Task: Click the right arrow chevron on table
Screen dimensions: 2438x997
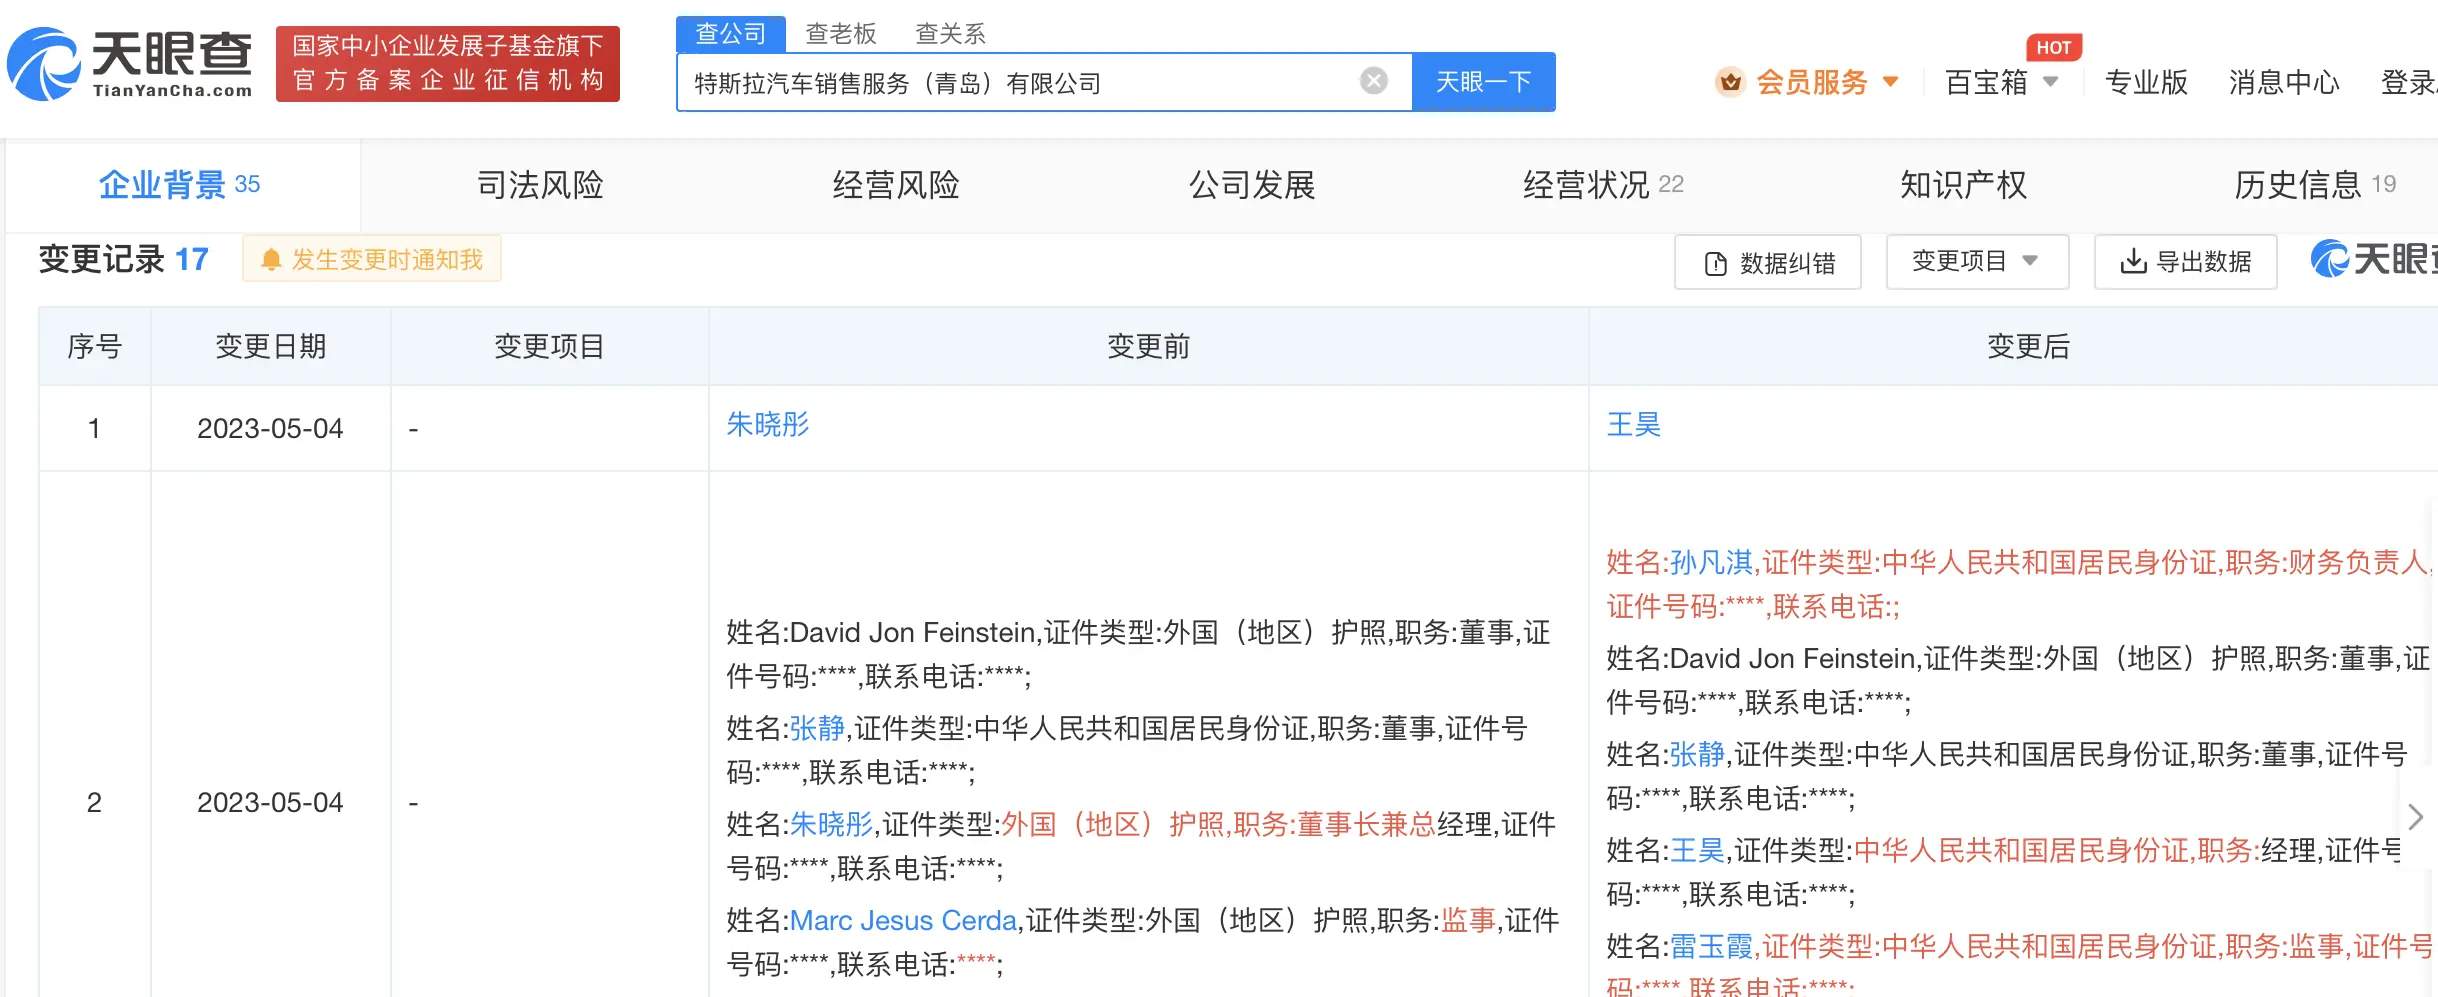Action: tap(2415, 817)
